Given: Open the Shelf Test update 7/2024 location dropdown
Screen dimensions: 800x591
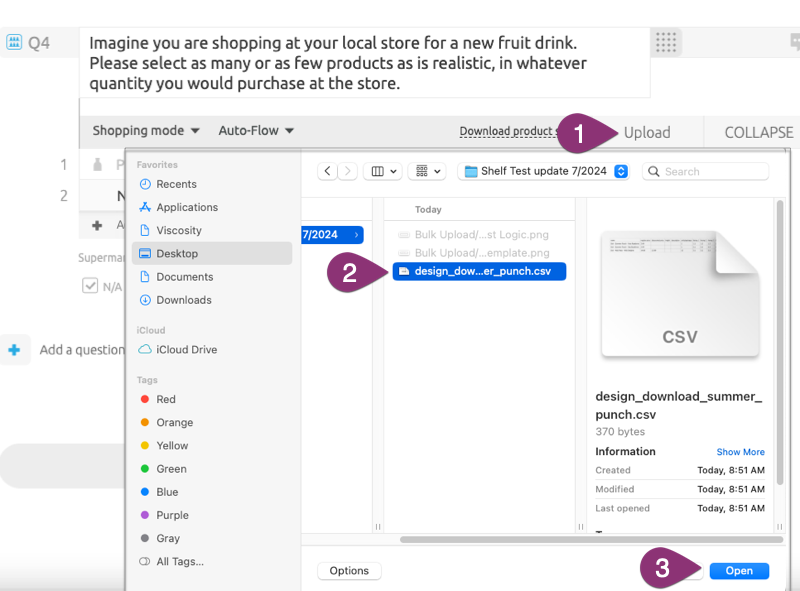Looking at the screenshot, I should (x=543, y=171).
